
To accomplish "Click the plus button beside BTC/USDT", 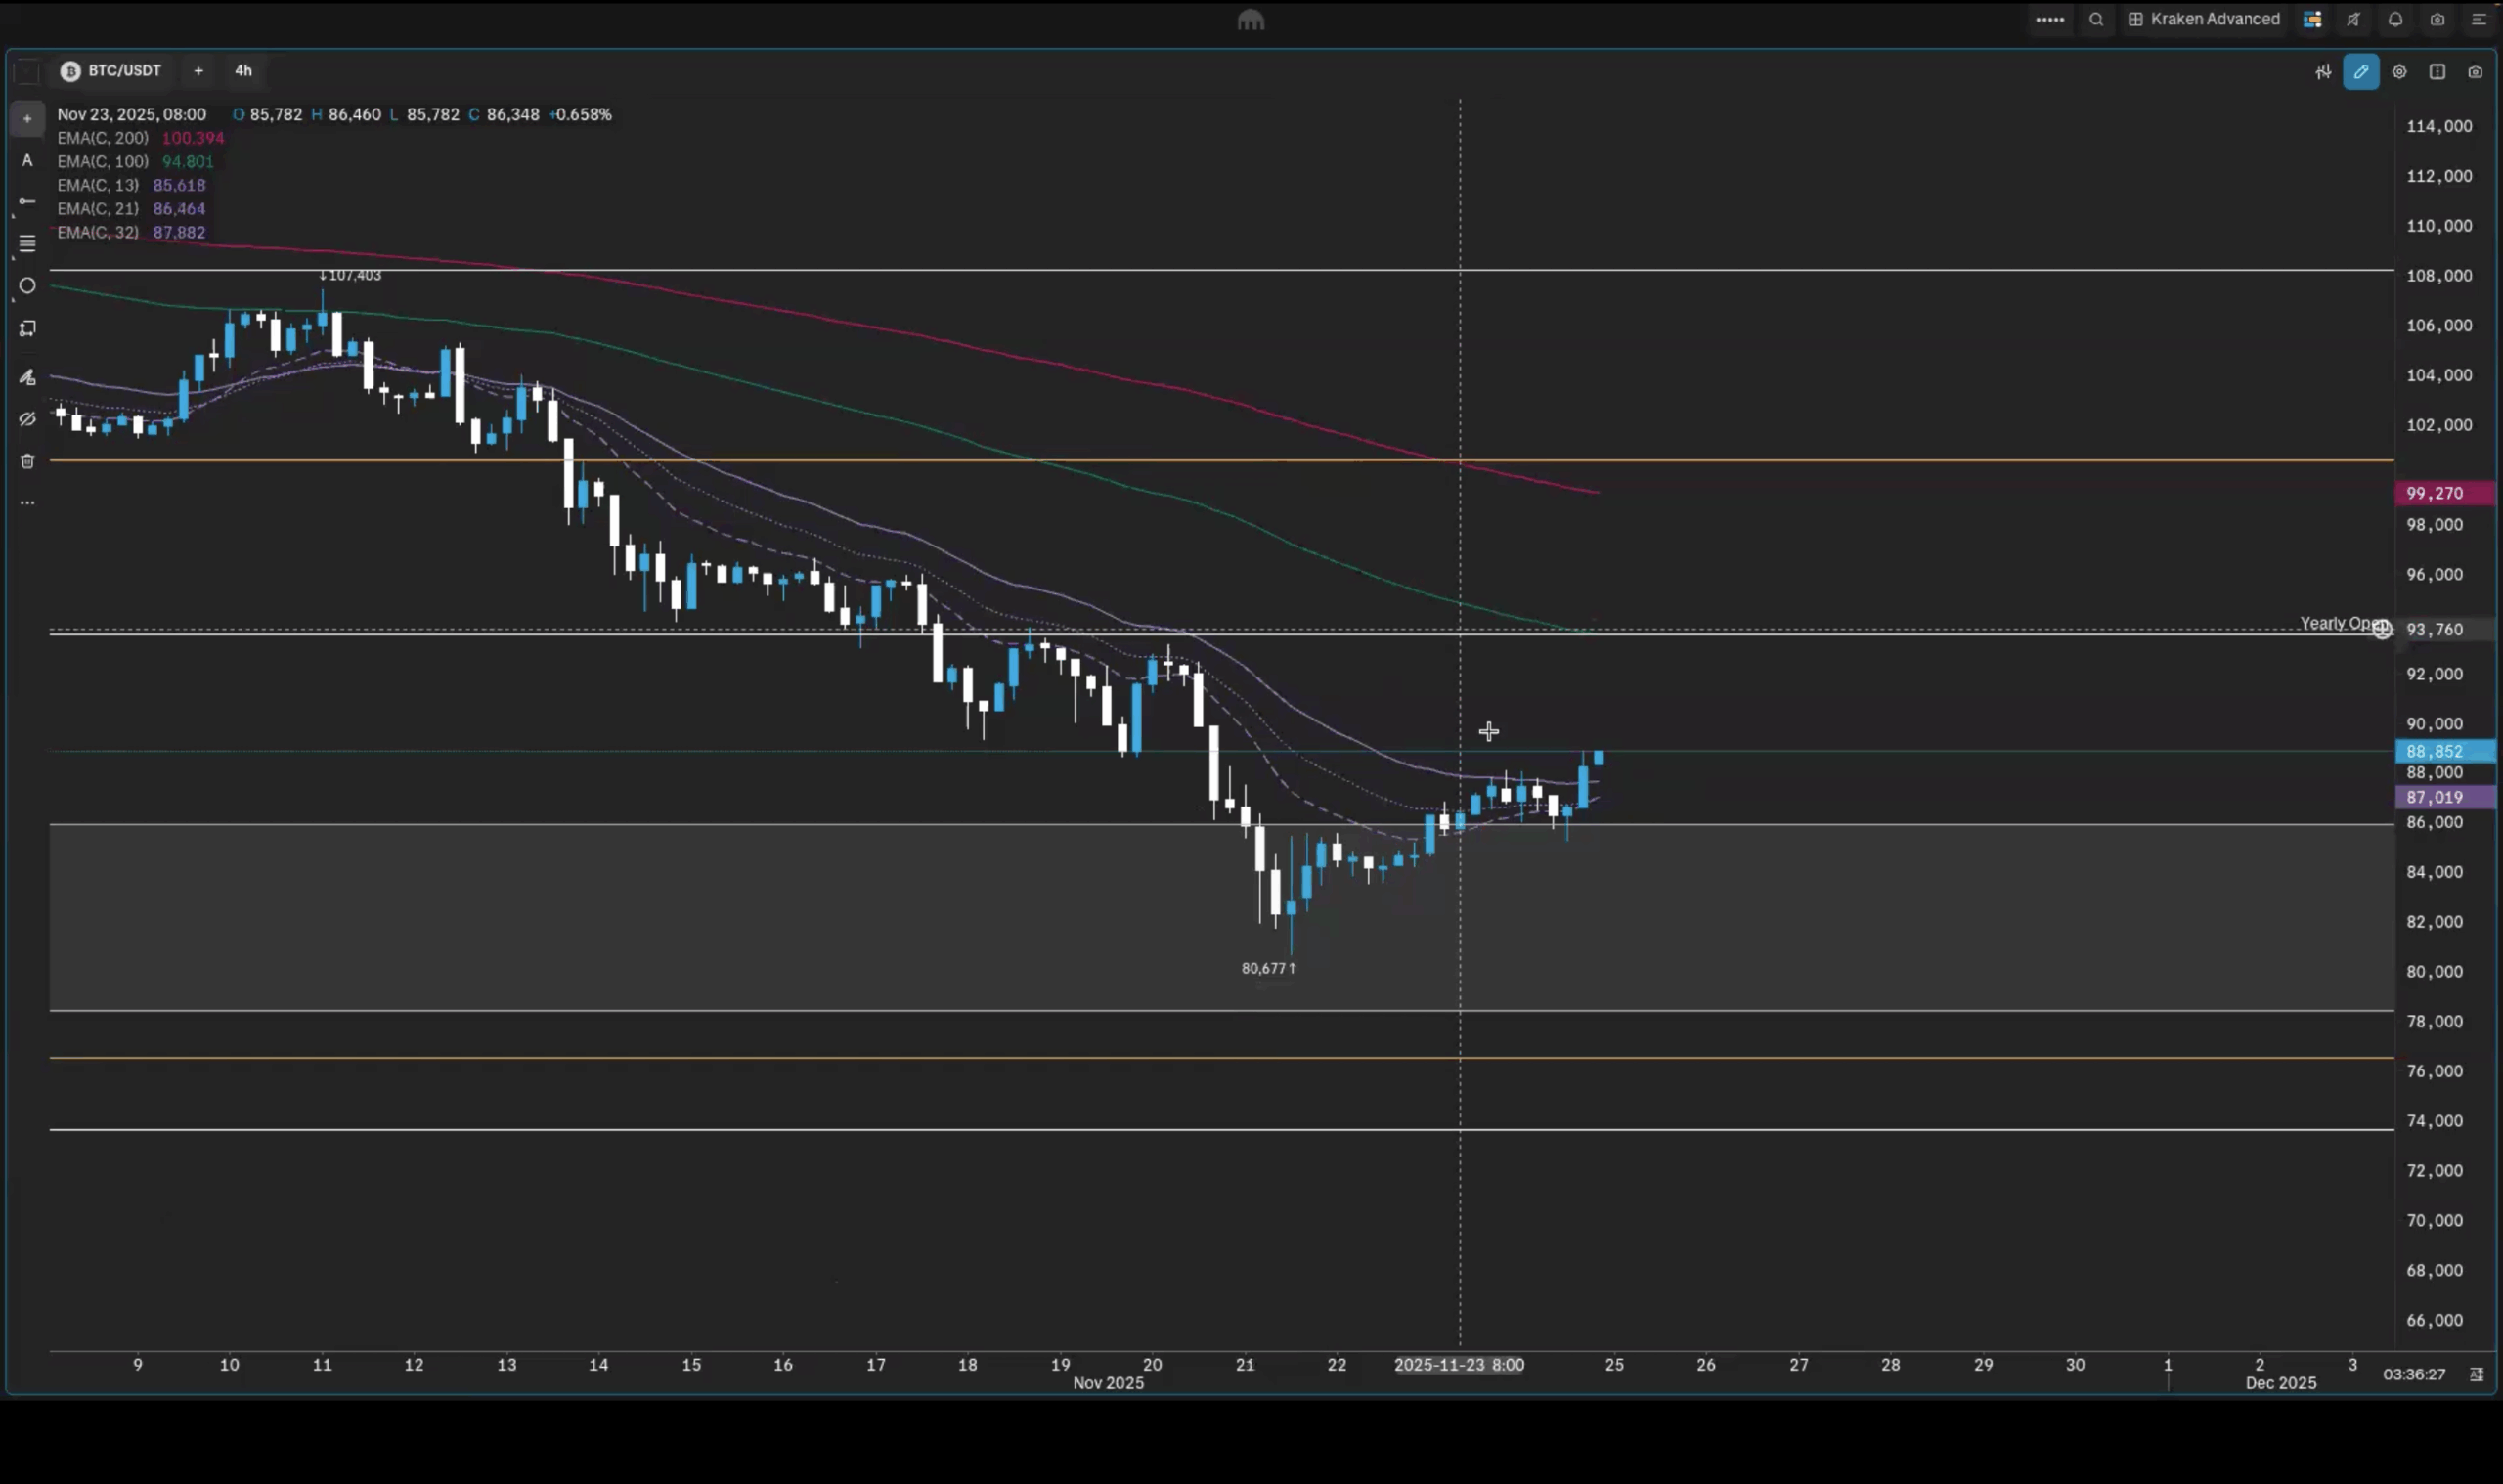I will (198, 71).
